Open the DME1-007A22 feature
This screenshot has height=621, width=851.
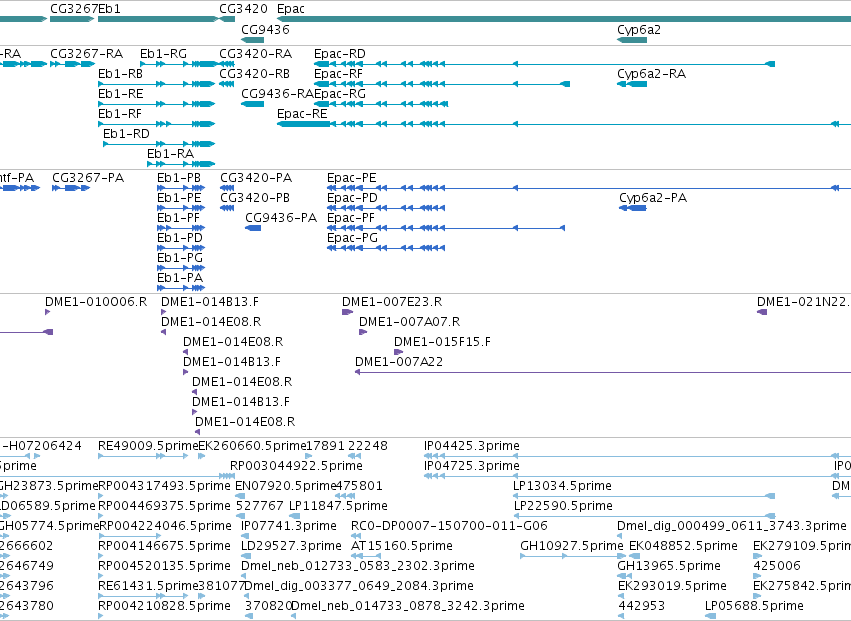(x=603, y=372)
